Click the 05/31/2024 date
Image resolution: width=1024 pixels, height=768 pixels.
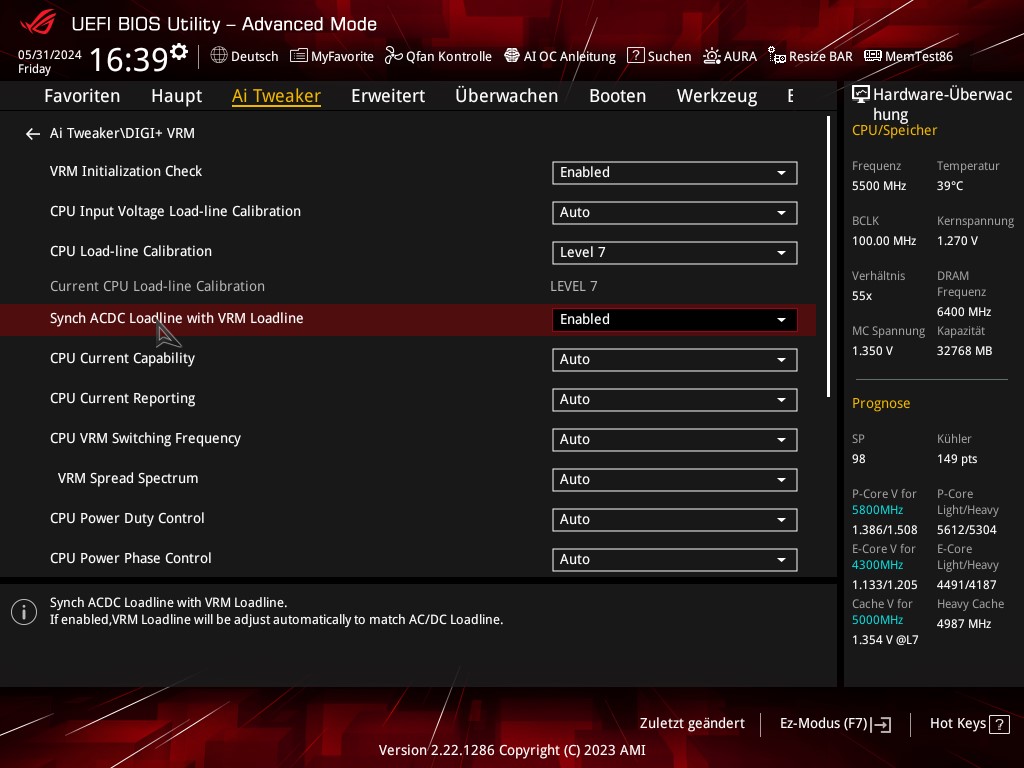[50, 55]
